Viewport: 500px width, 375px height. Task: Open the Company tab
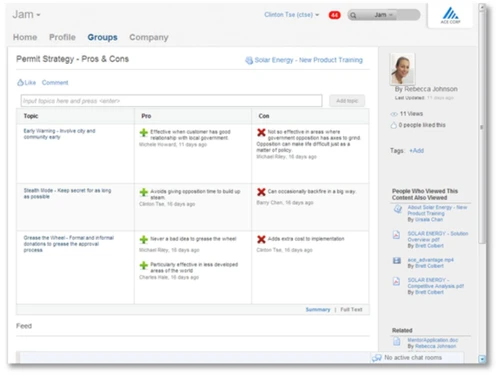[x=149, y=37]
